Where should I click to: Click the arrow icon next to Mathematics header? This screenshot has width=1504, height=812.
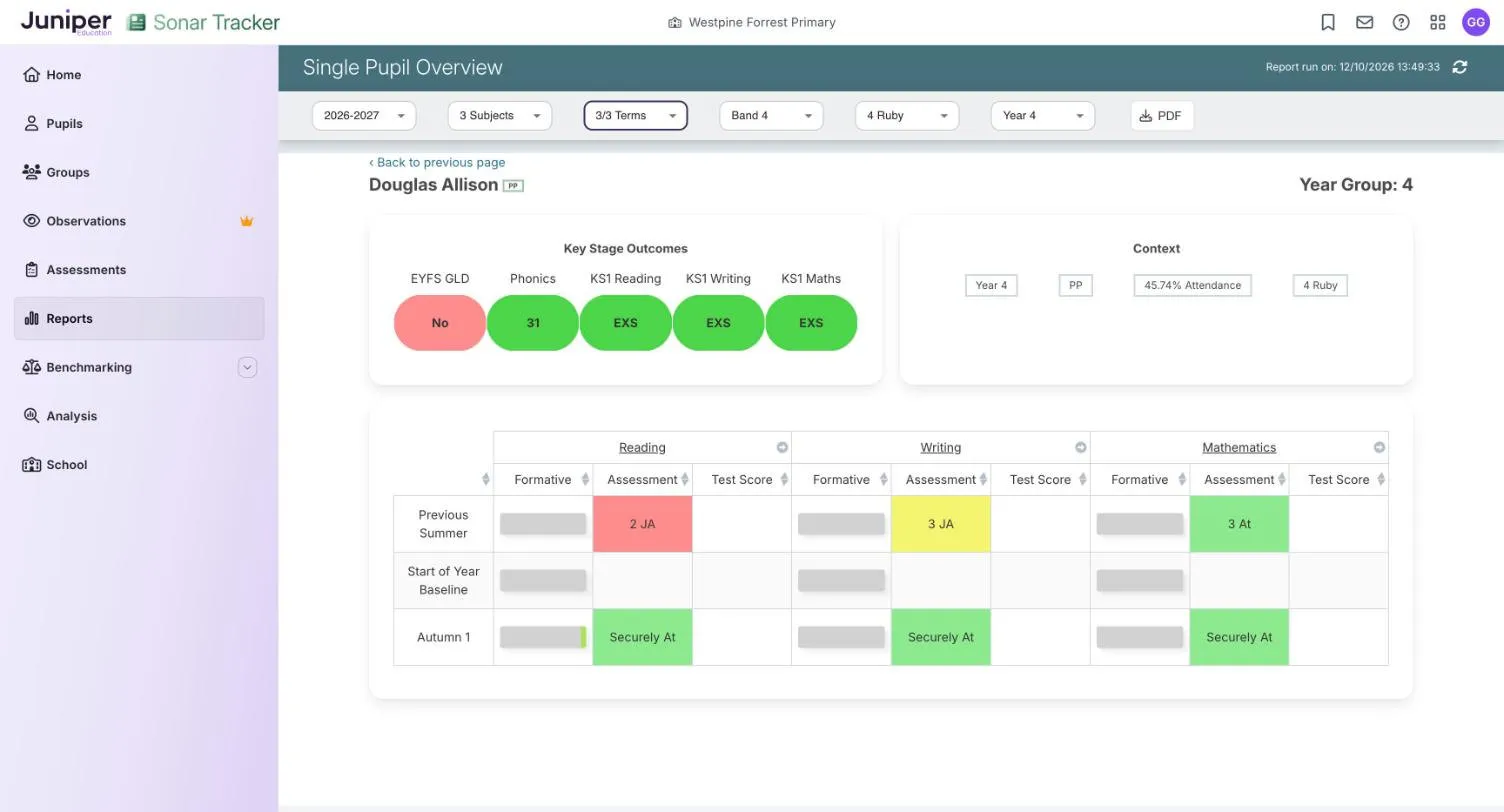1379,448
